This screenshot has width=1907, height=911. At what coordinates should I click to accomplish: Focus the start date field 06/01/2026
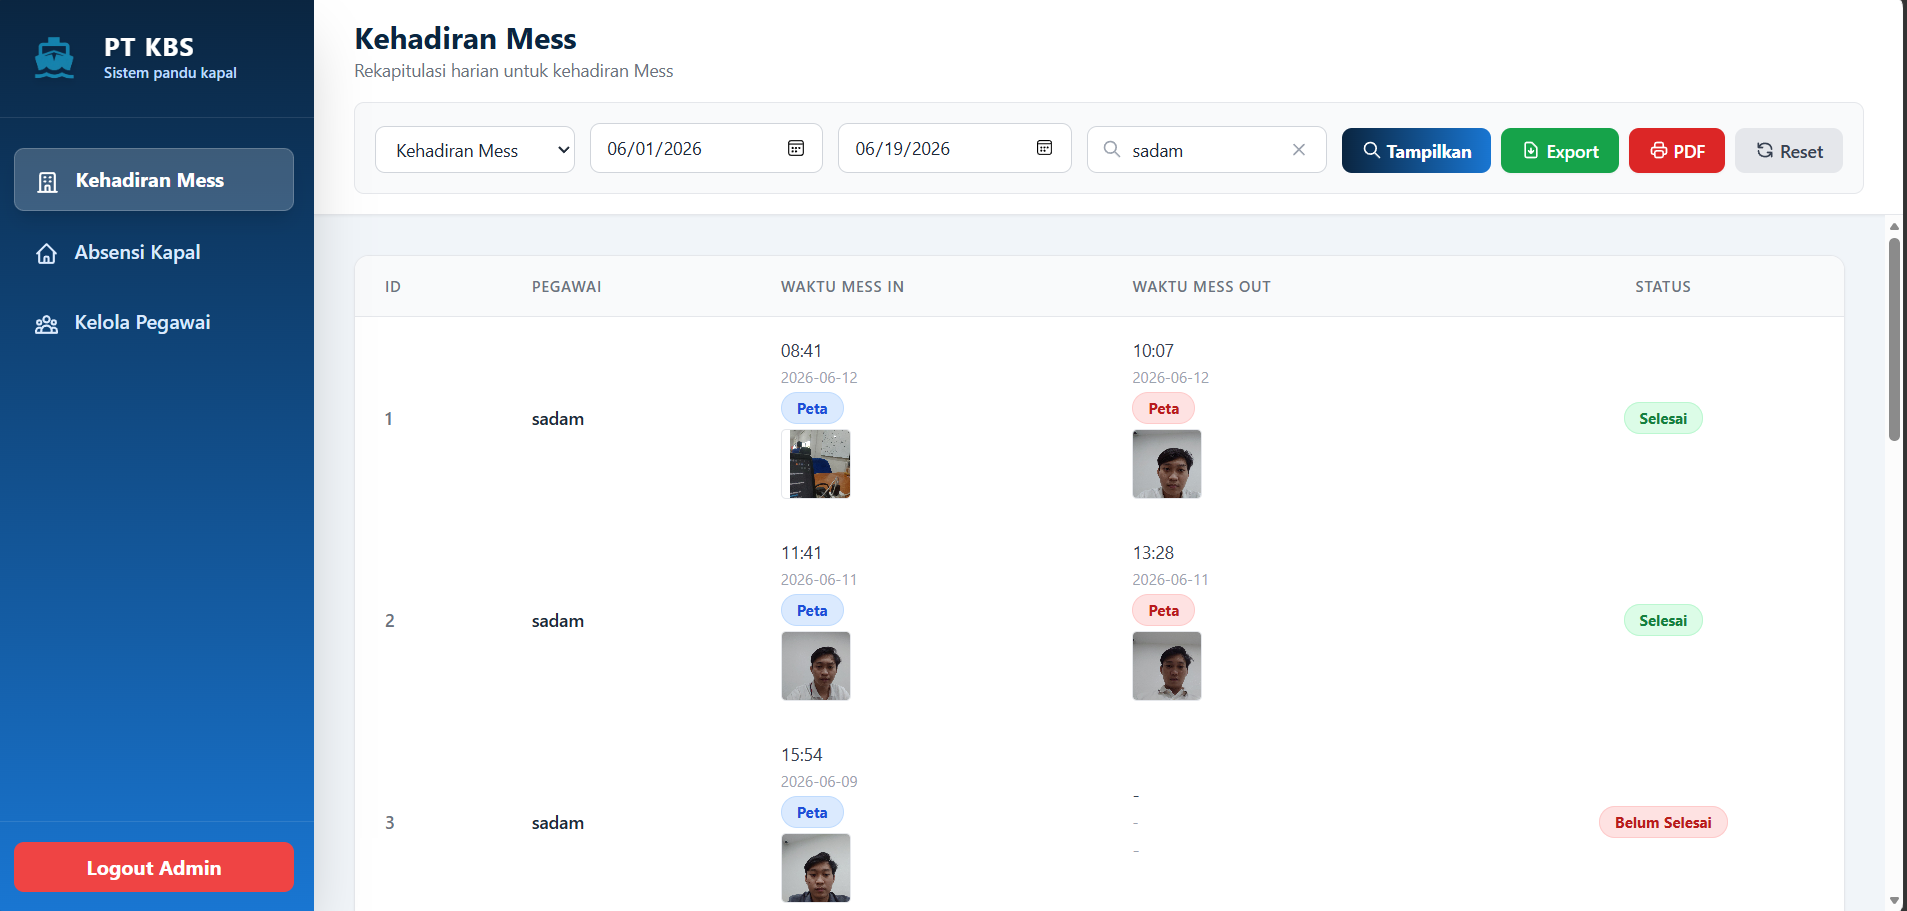(x=706, y=148)
